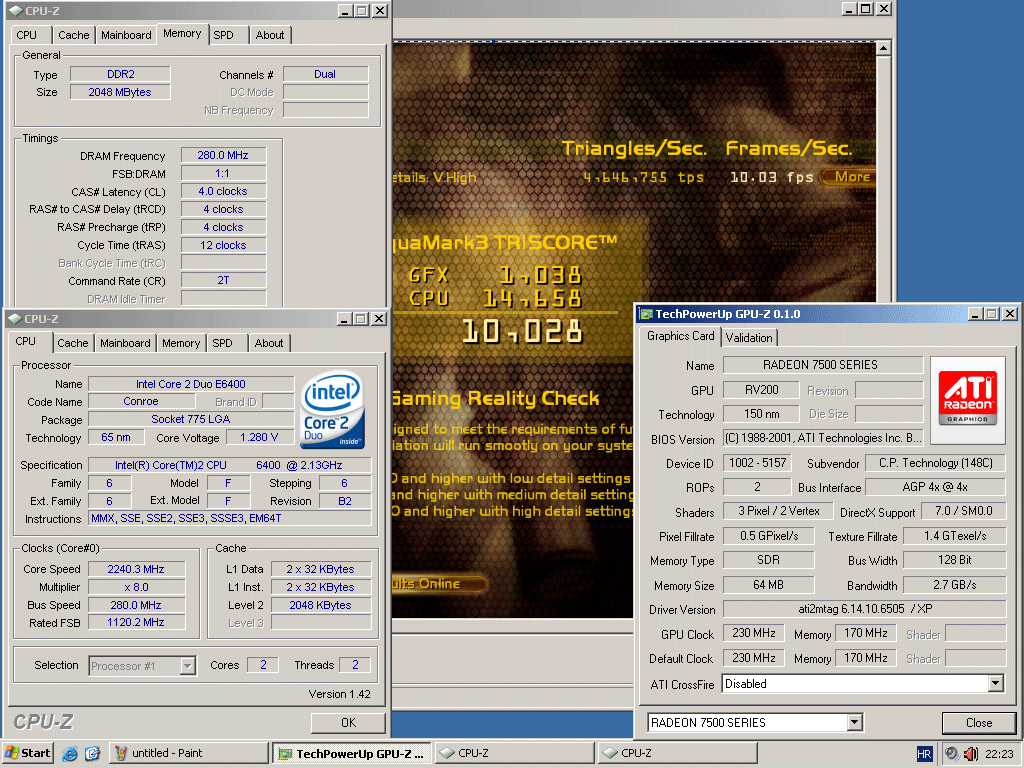Image resolution: width=1024 pixels, height=768 pixels.
Task: Select Memory tab in bottom CPU-Z window
Action: (181, 344)
